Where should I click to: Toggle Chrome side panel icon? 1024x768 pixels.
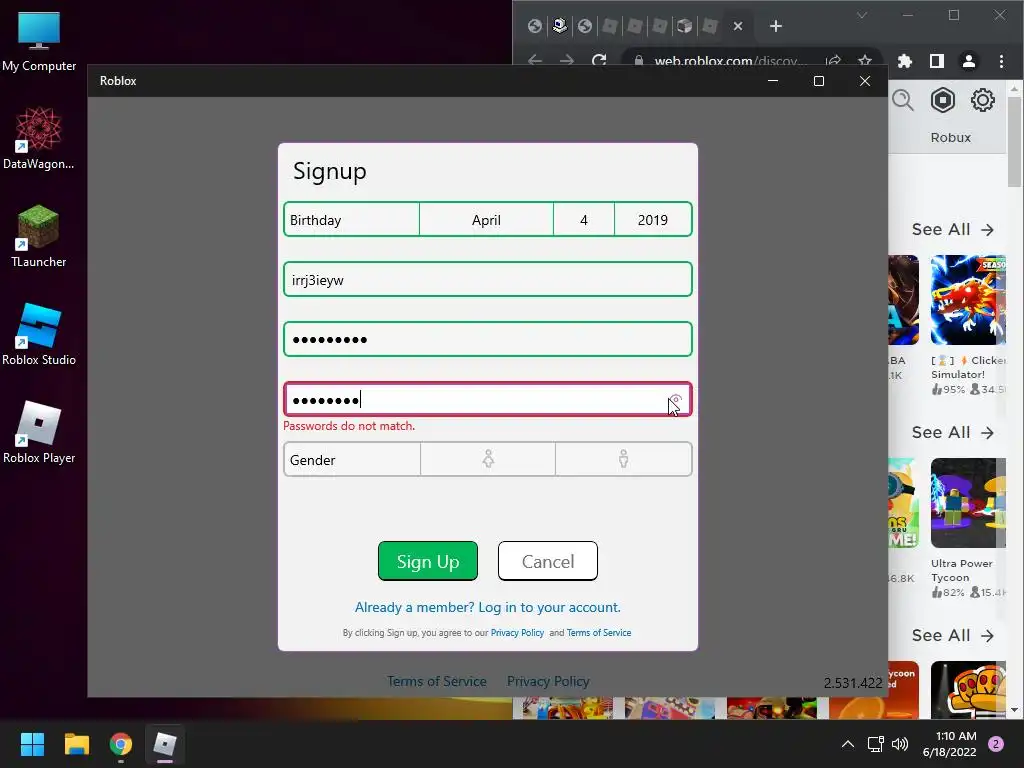[x=936, y=61]
